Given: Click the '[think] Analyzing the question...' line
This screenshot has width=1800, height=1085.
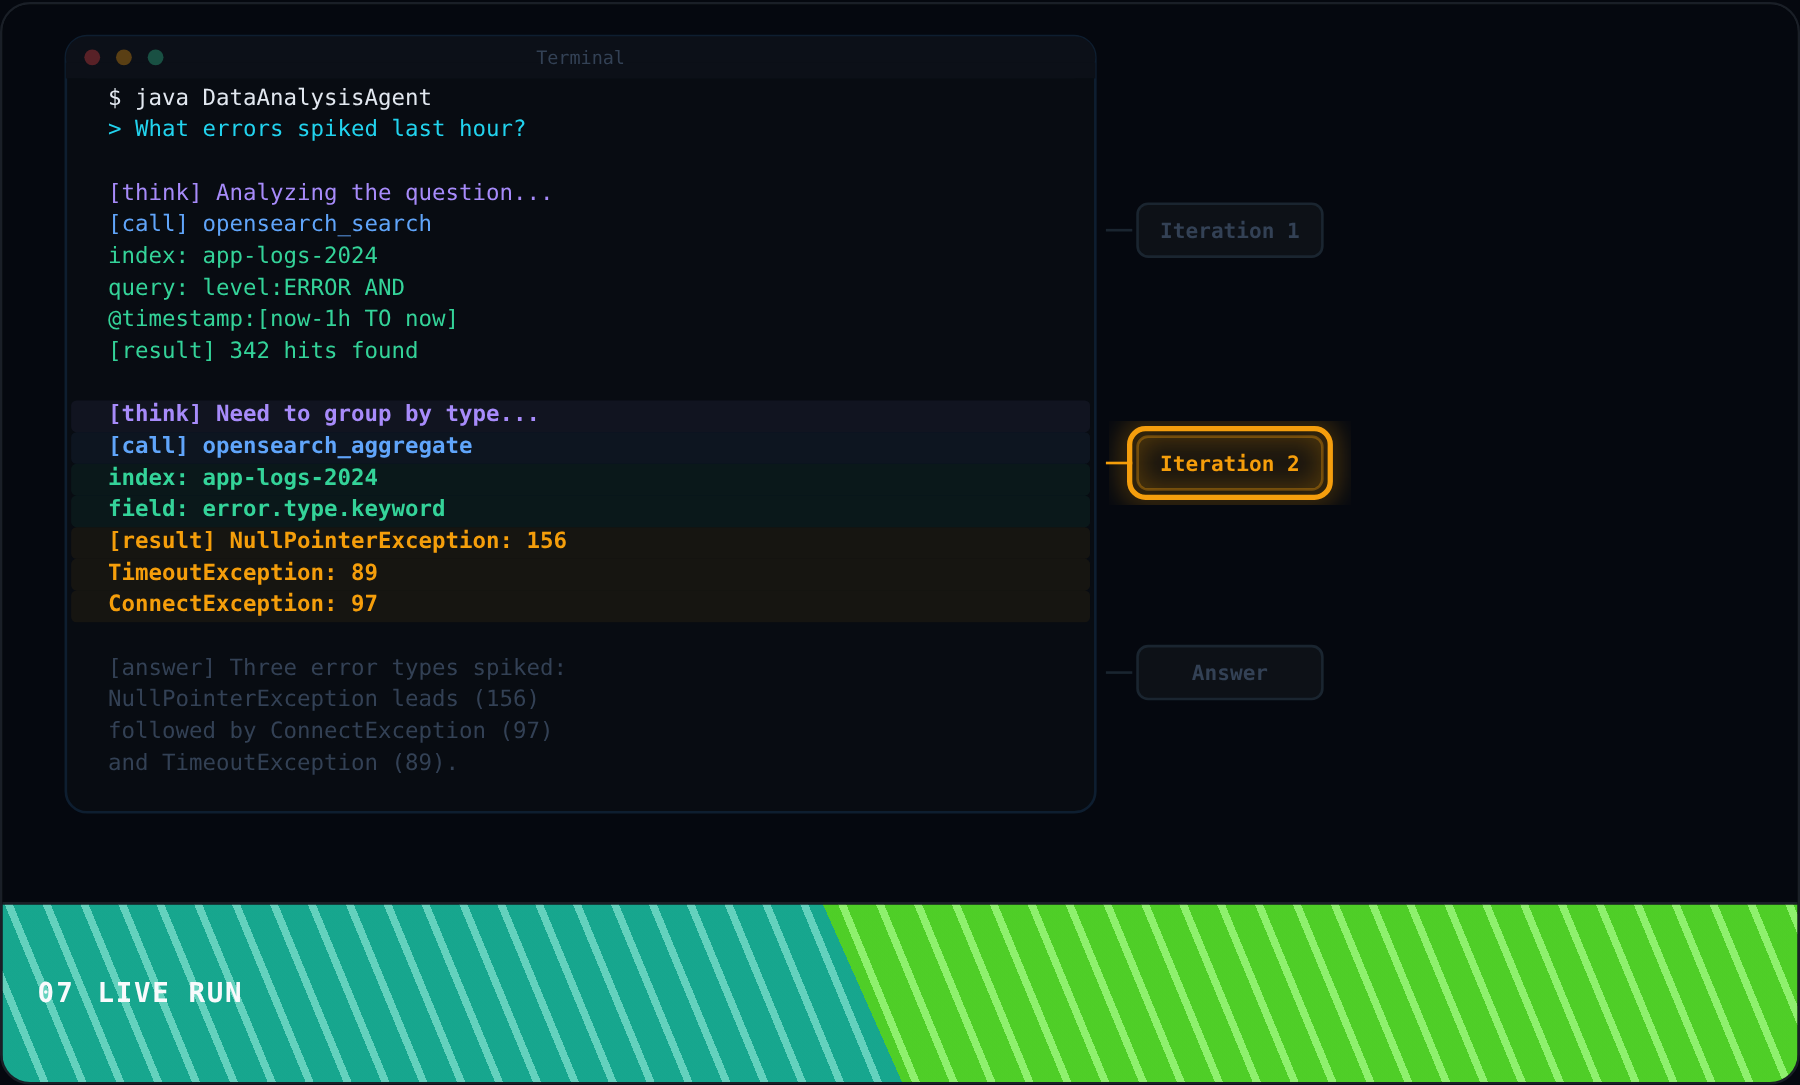Looking at the screenshot, I should click(330, 193).
